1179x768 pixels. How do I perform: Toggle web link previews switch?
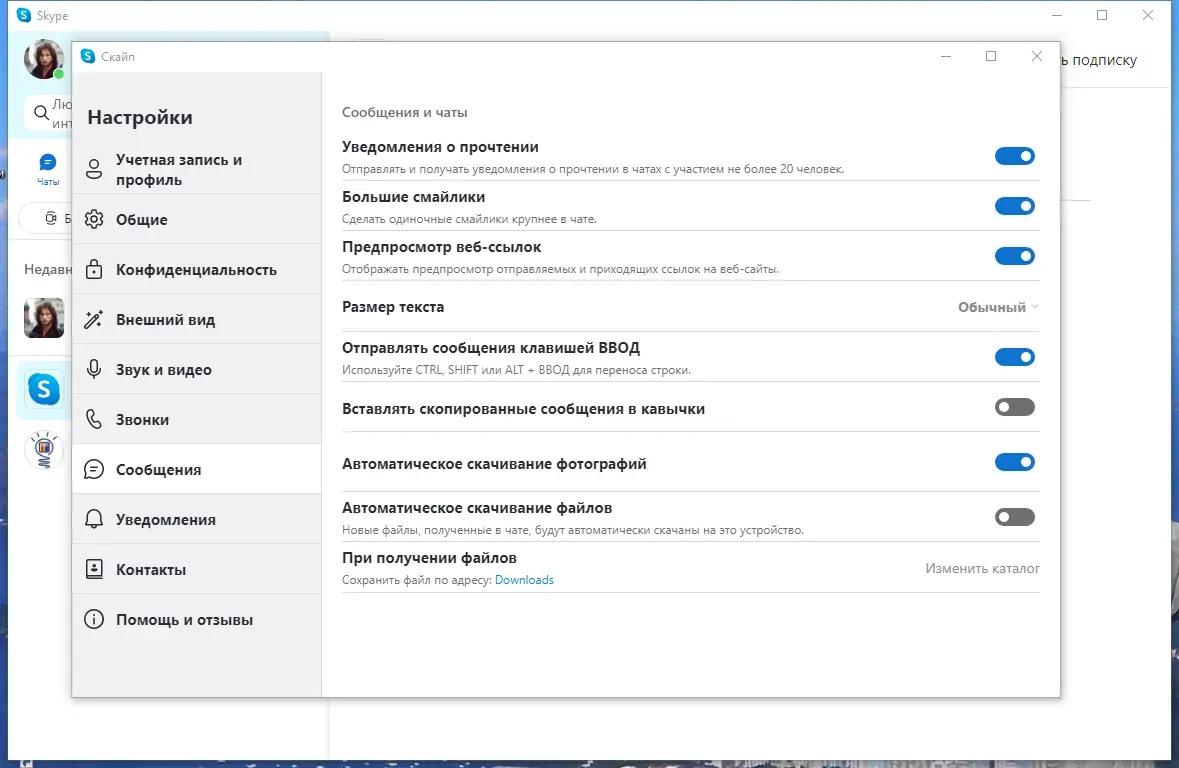pyautogui.click(x=1014, y=256)
